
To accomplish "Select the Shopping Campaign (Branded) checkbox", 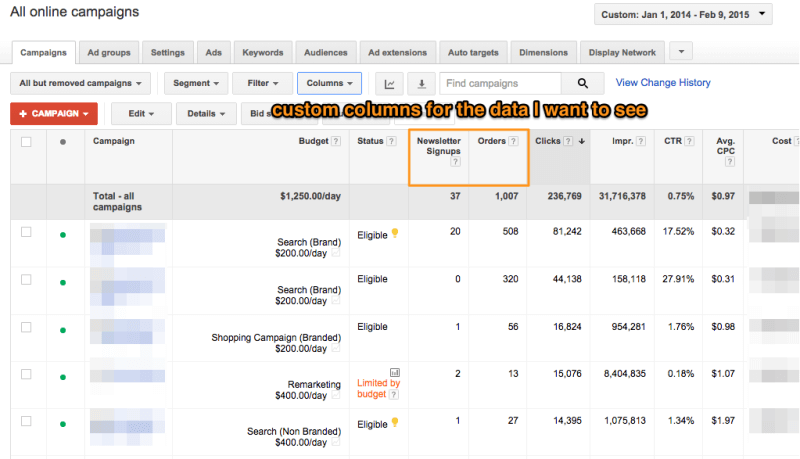I will pyautogui.click(x=26, y=327).
